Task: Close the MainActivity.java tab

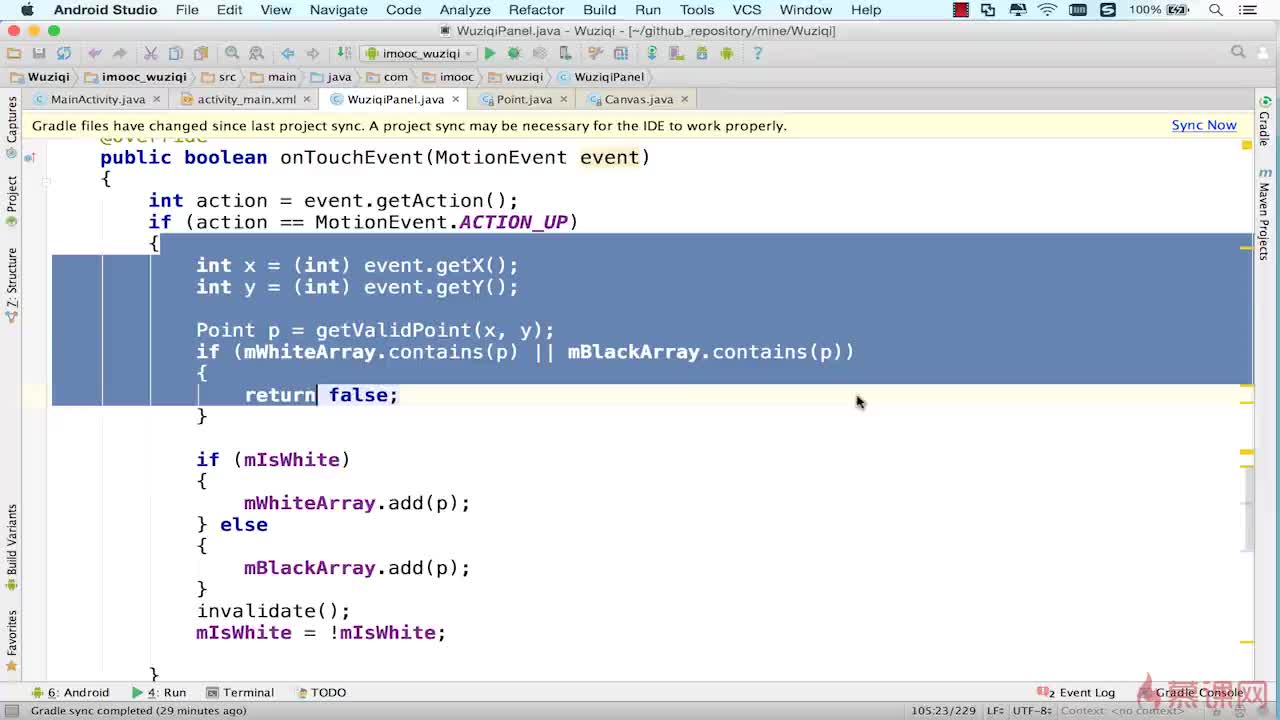Action: point(157,99)
